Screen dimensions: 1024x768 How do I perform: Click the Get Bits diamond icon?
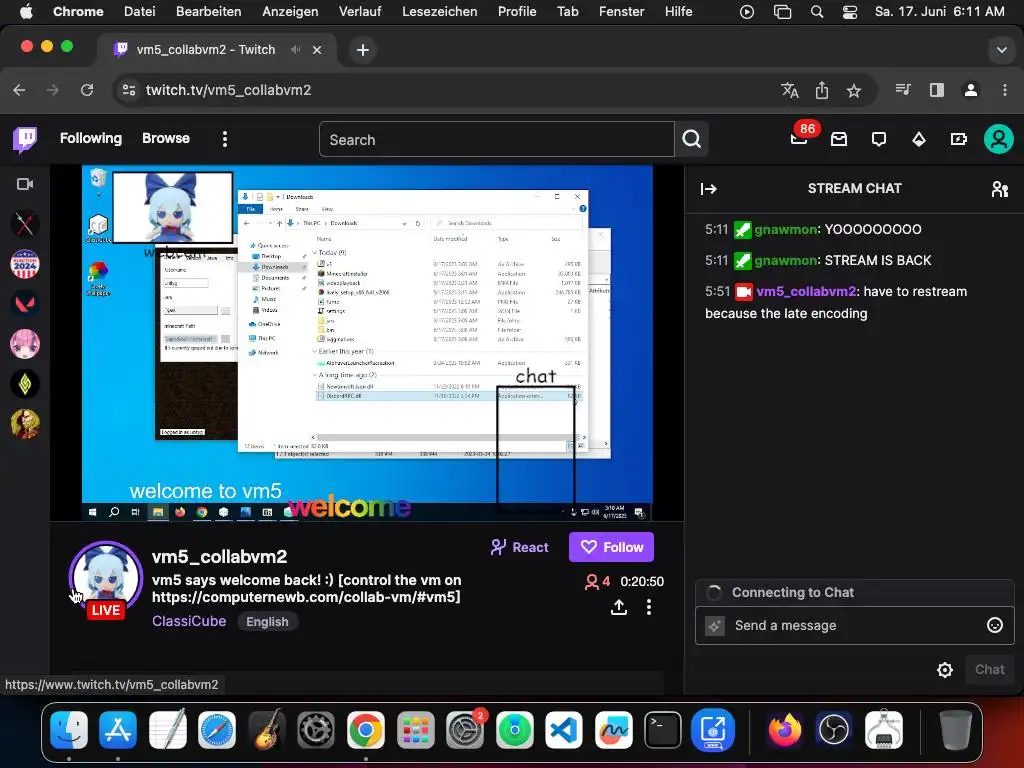pyautogui.click(x=919, y=139)
